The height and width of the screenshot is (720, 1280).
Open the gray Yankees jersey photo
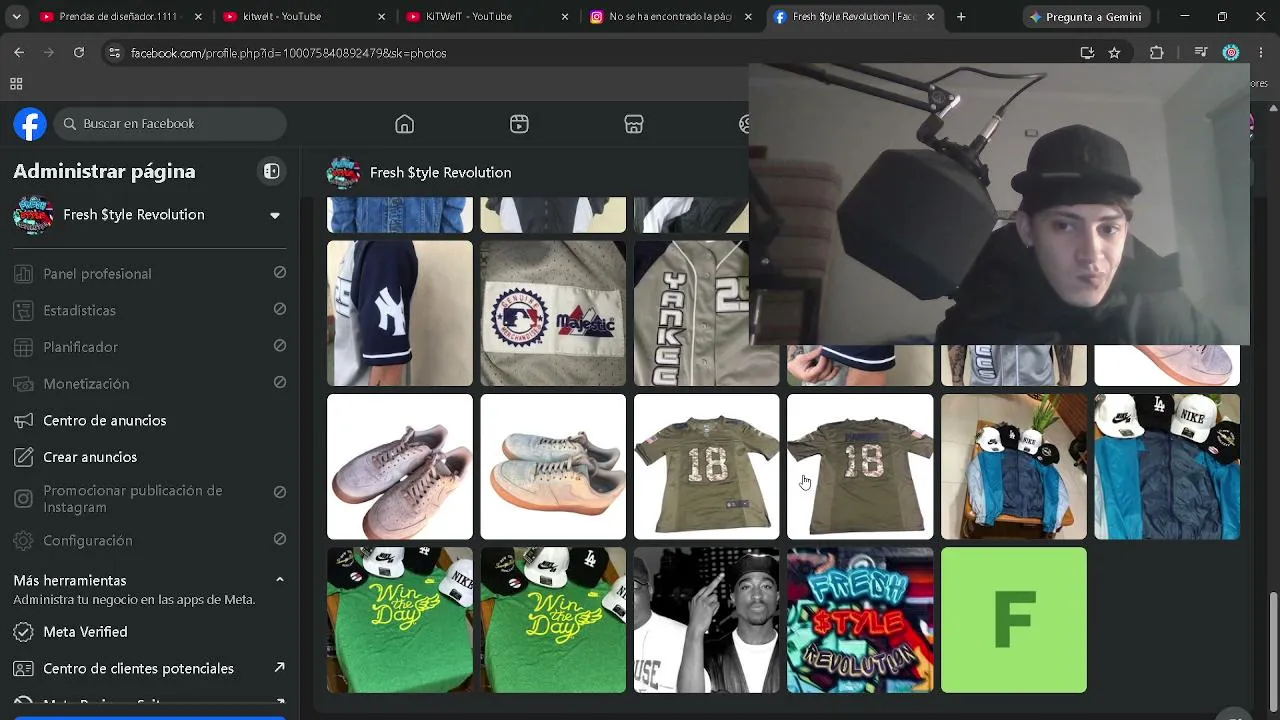(x=706, y=313)
